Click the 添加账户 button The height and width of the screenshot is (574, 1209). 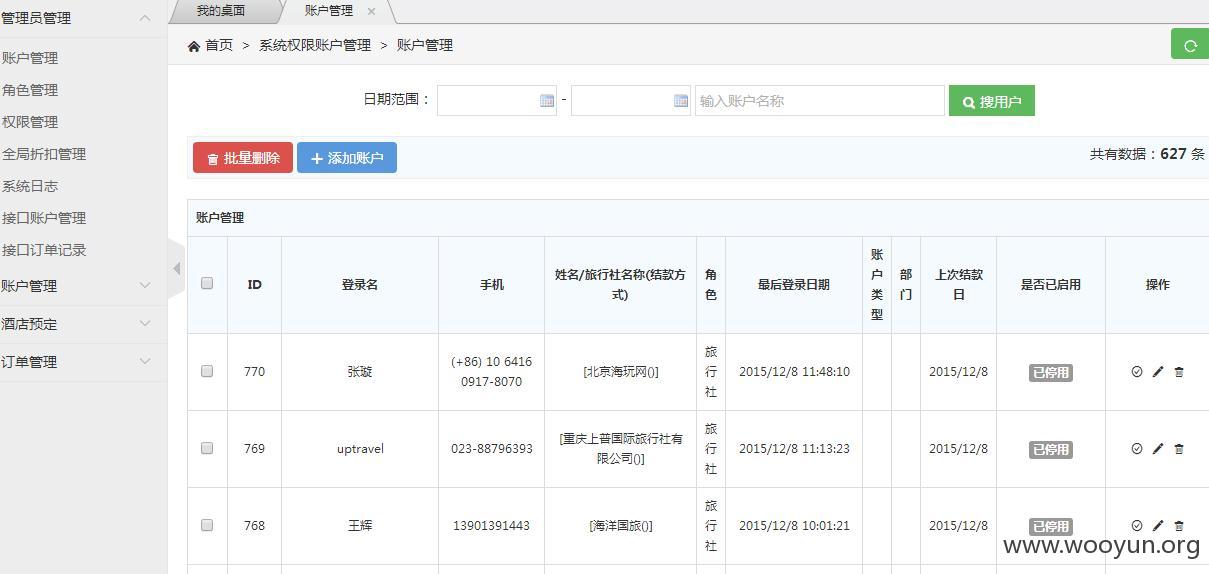coord(347,157)
